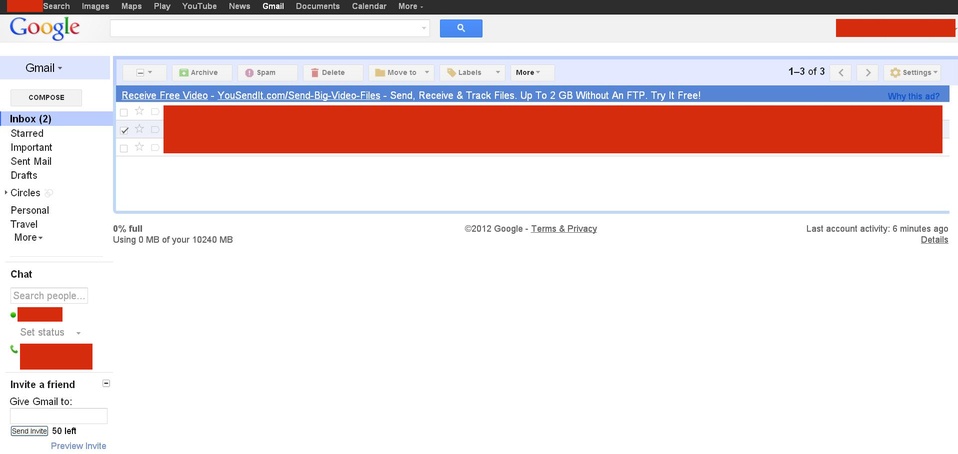The height and width of the screenshot is (454, 958).
Task: Open search options arrow in search box
Action: point(424,28)
